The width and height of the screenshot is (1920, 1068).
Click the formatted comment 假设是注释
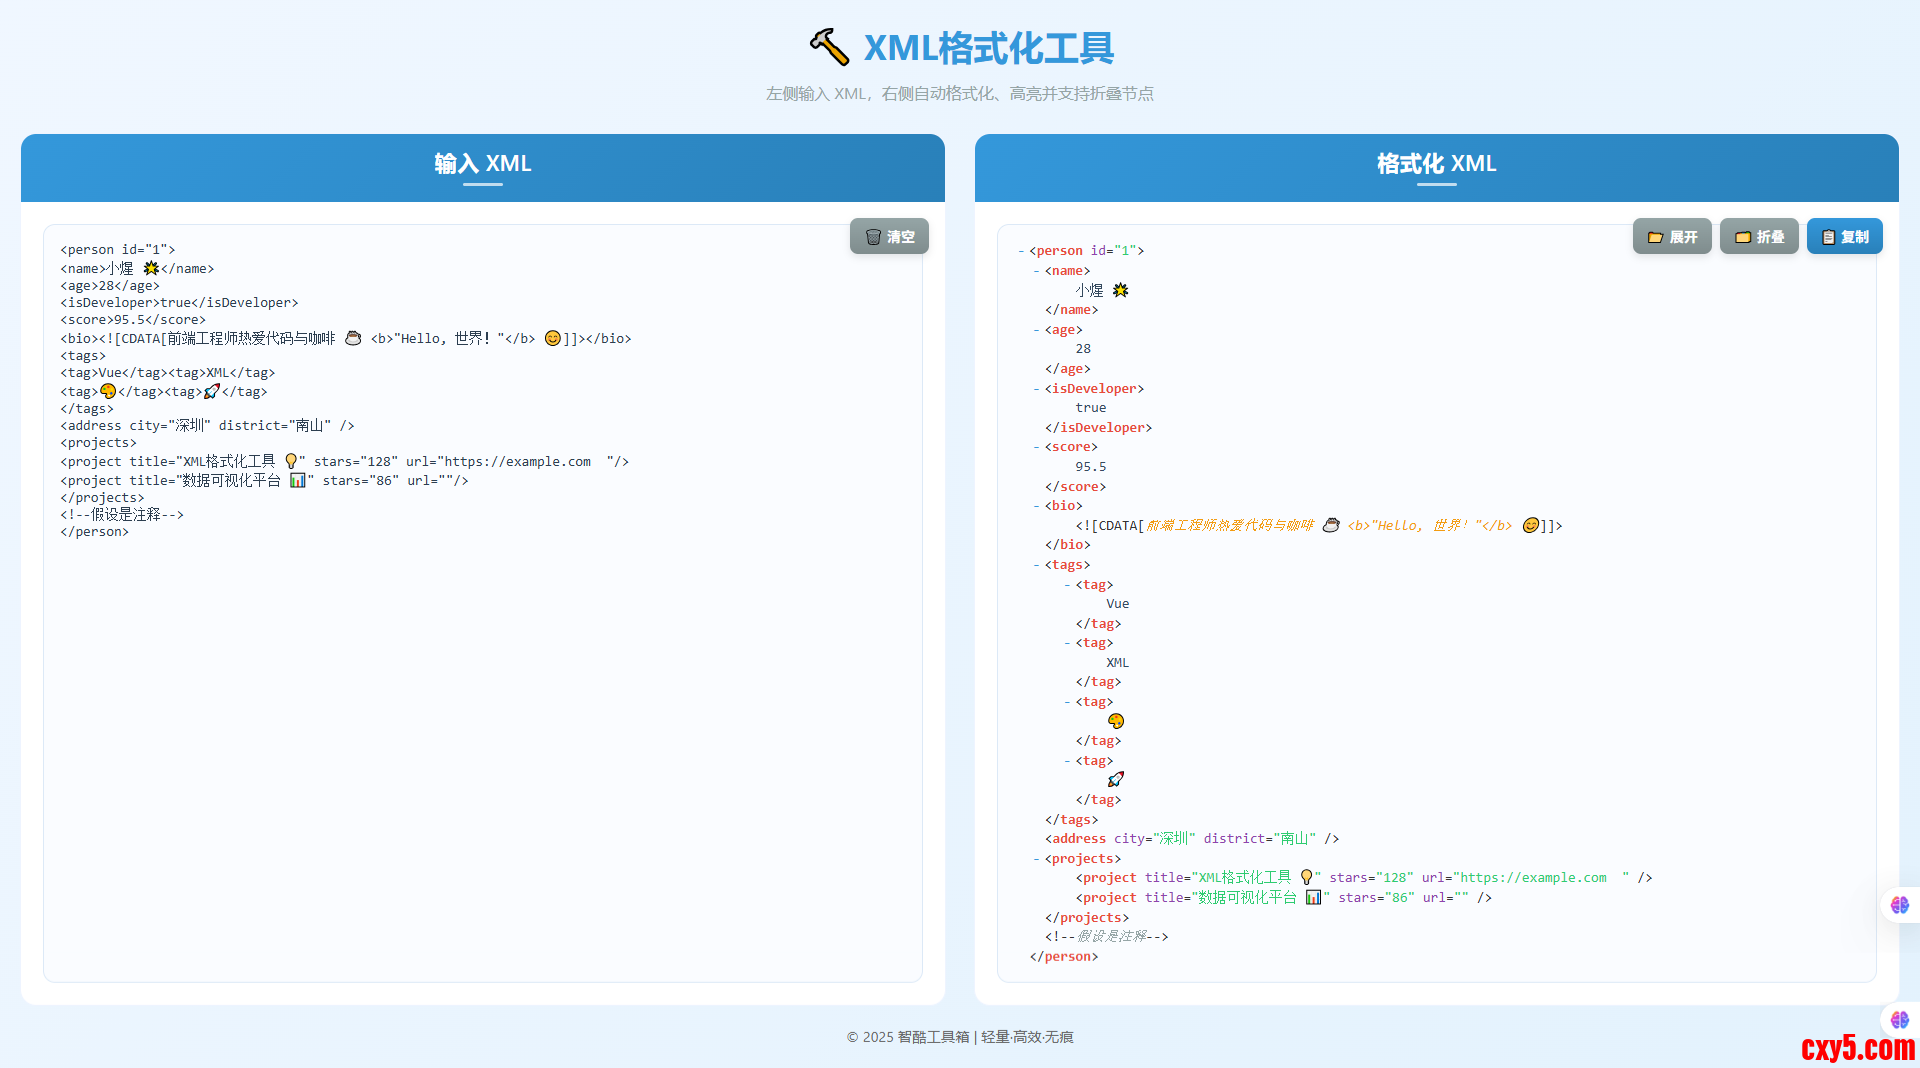pyautogui.click(x=1107, y=937)
